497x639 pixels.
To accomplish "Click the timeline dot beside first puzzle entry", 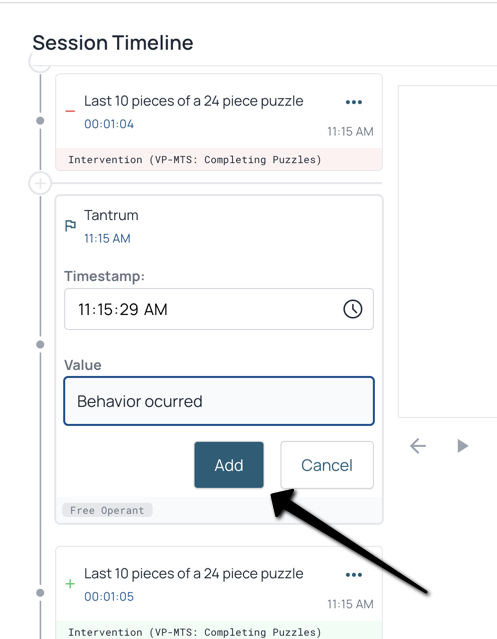I will point(40,121).
